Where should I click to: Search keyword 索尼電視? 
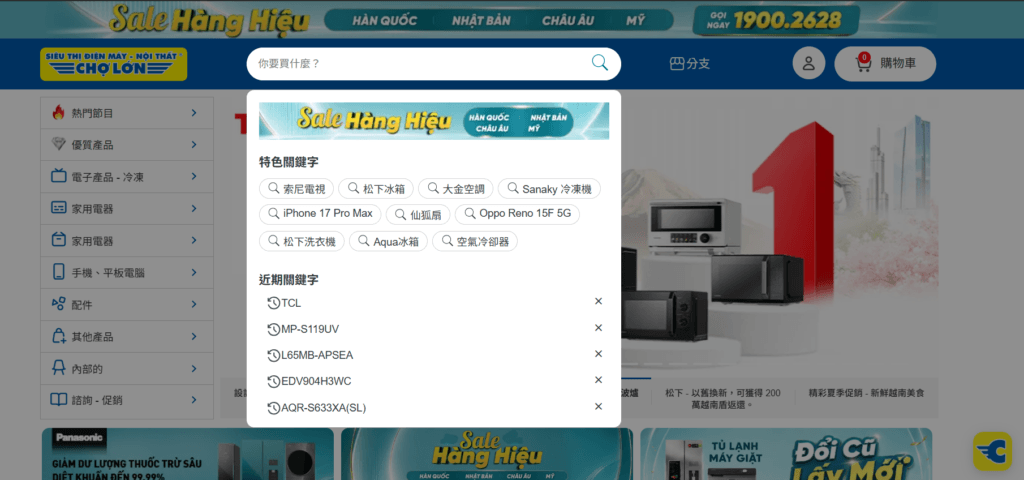click(x=296, y=189)
